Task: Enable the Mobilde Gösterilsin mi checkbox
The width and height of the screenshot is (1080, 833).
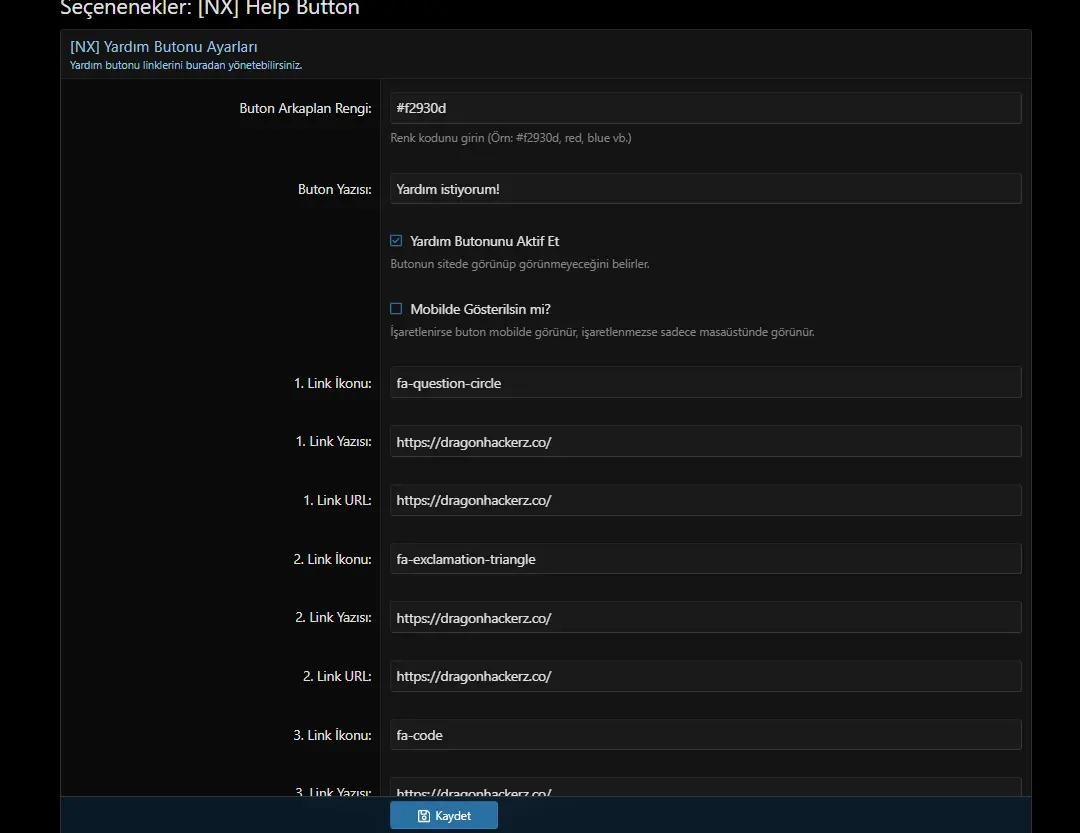Action: 396,309
